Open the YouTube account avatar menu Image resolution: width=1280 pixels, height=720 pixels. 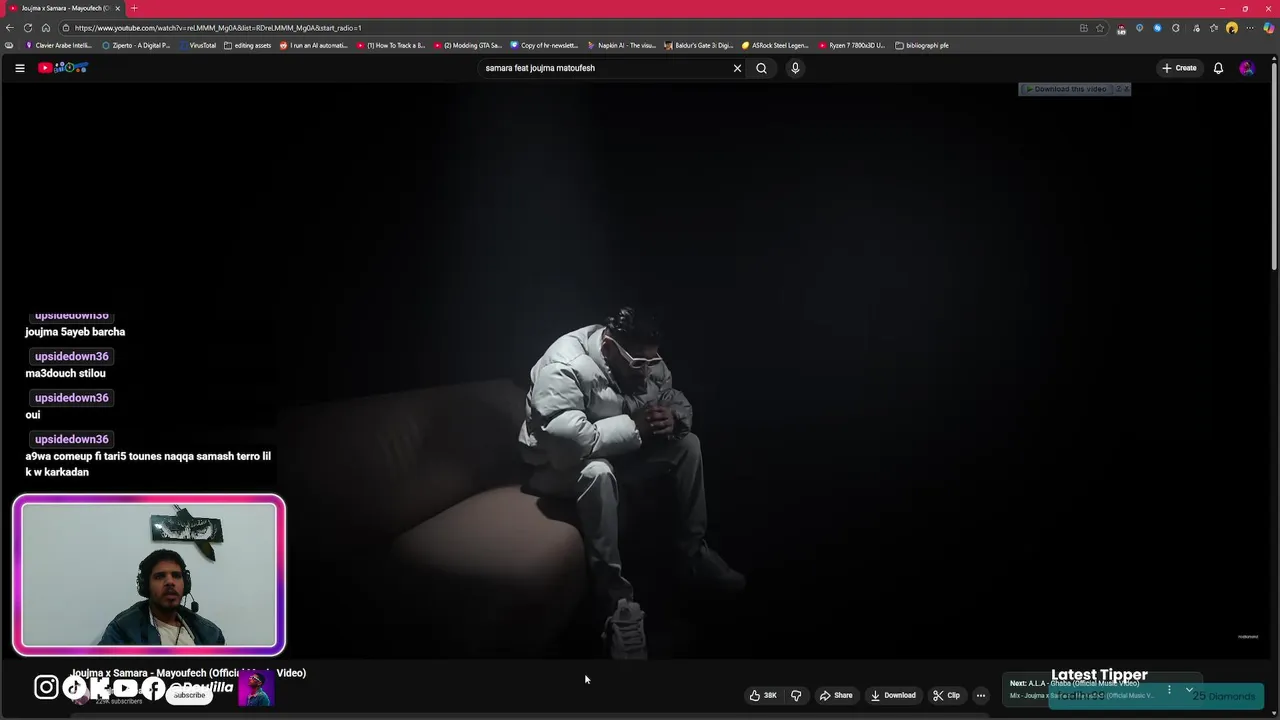[1246, 68]
